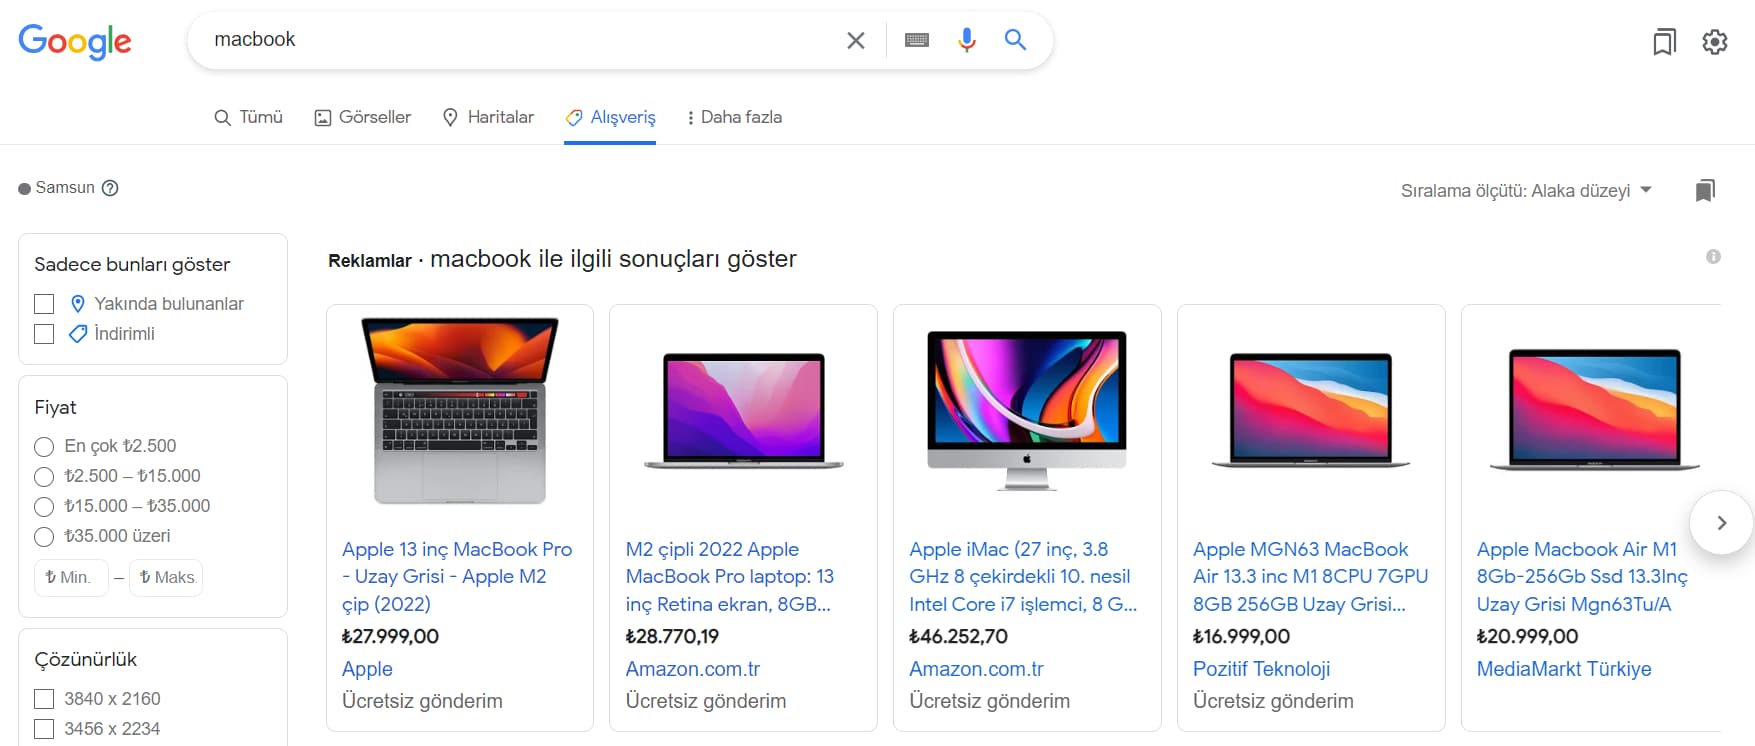
Task: Open the Apple iMac 27 inç image
Action: [x=1027, y=411]
